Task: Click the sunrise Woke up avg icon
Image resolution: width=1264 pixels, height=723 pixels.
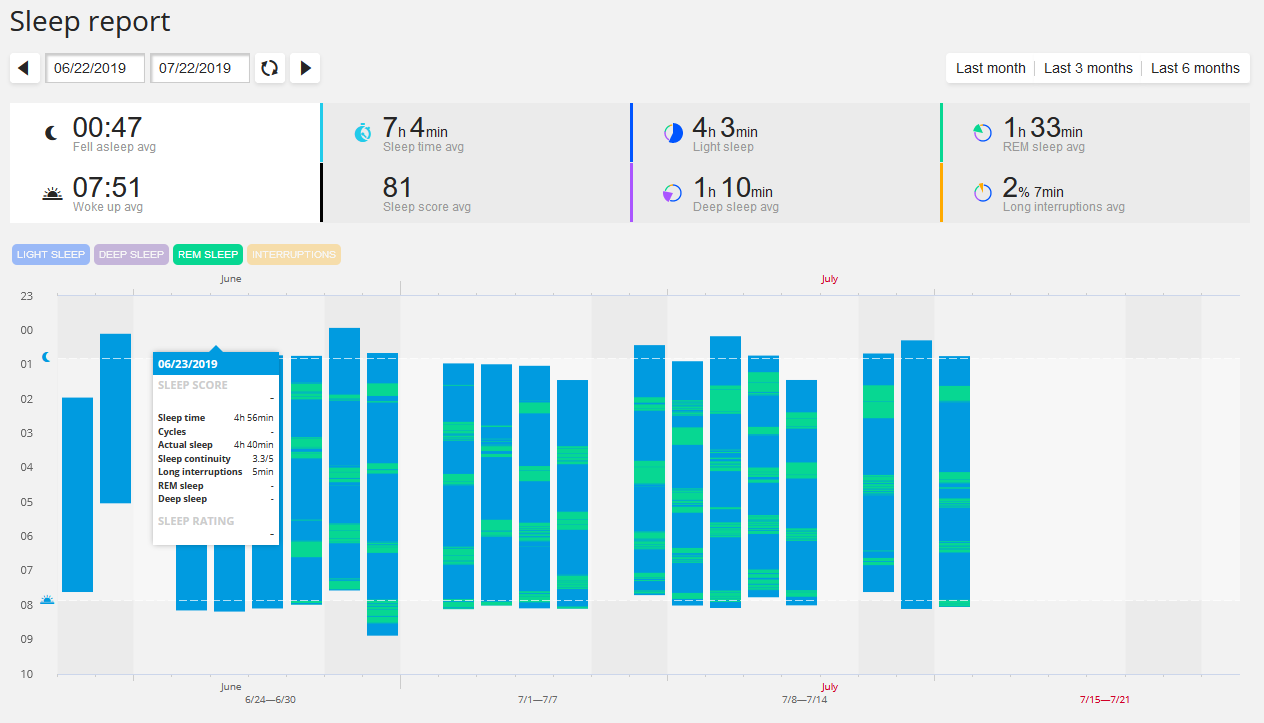Action: [x=52, y=193]
